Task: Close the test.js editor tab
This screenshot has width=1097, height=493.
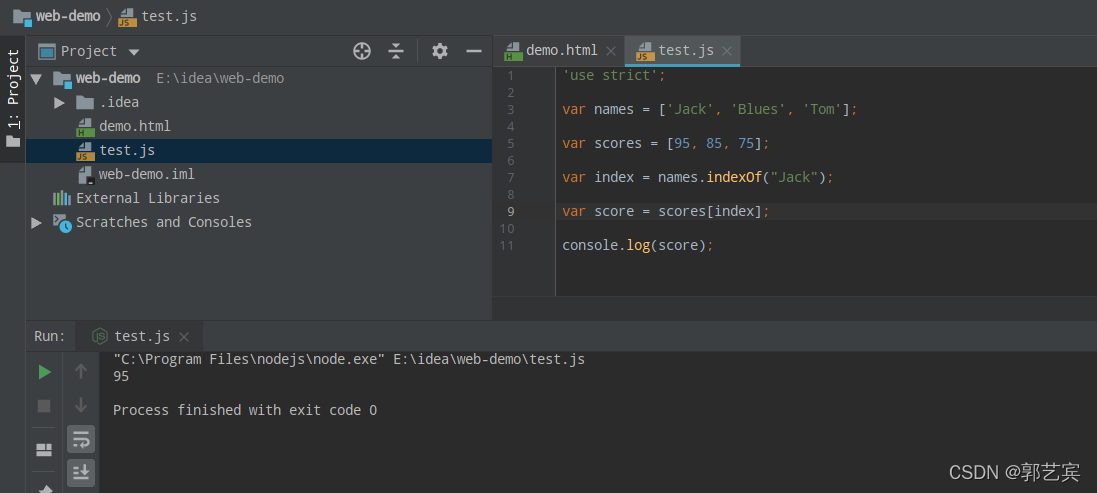Action: pyautogui.click(x=727, y=51)
